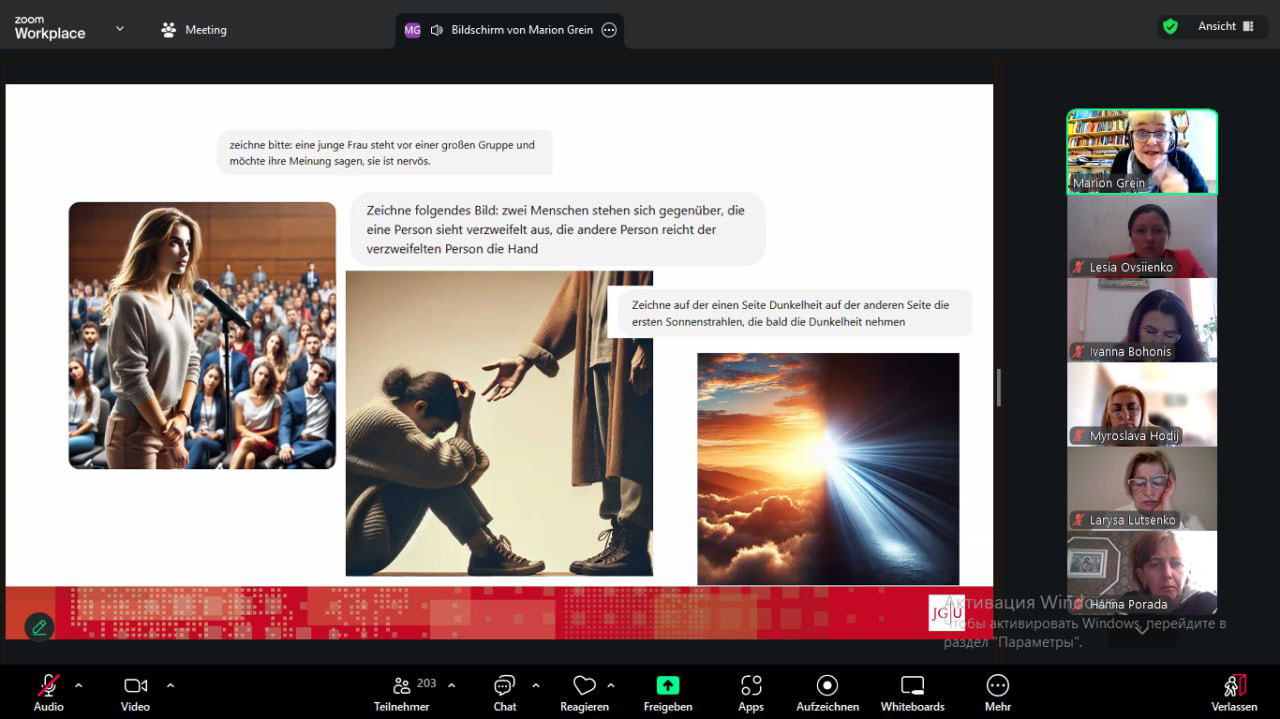
Task: Select Marion Grein's video thumbnail
Action: point(1141,151)
